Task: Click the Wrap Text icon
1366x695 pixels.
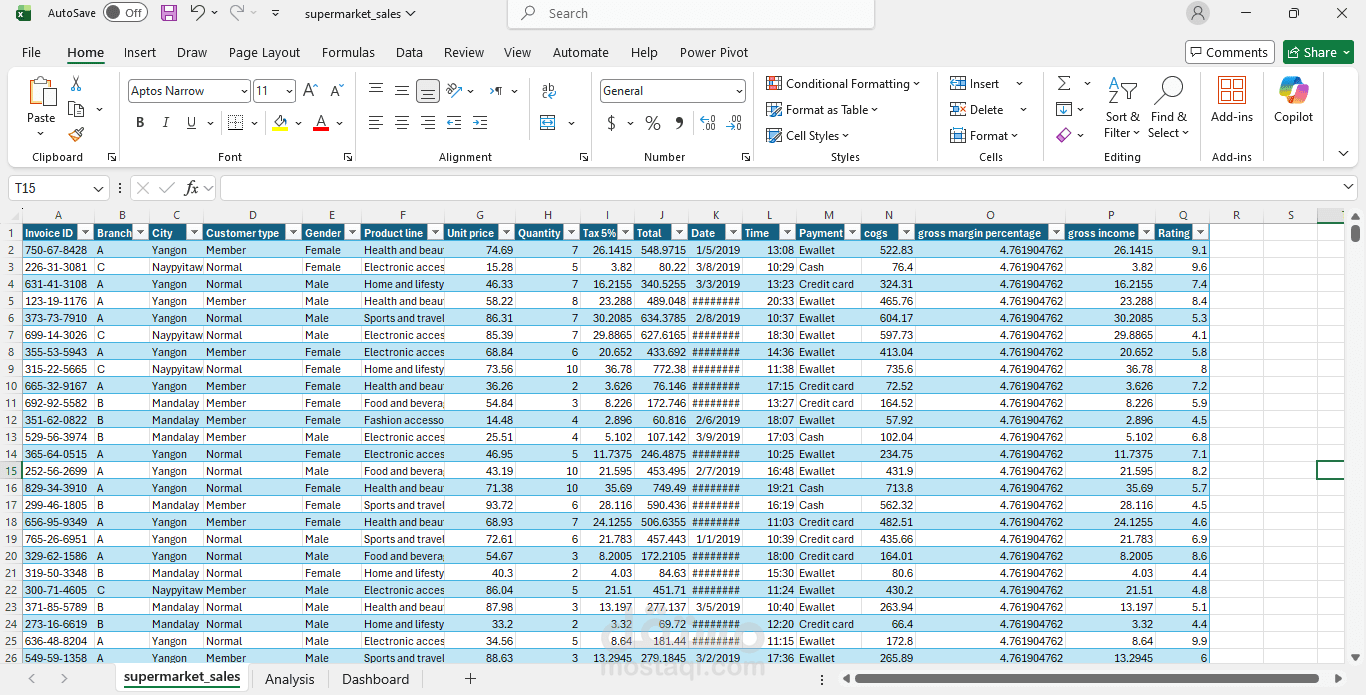Action: click(548, 90)
